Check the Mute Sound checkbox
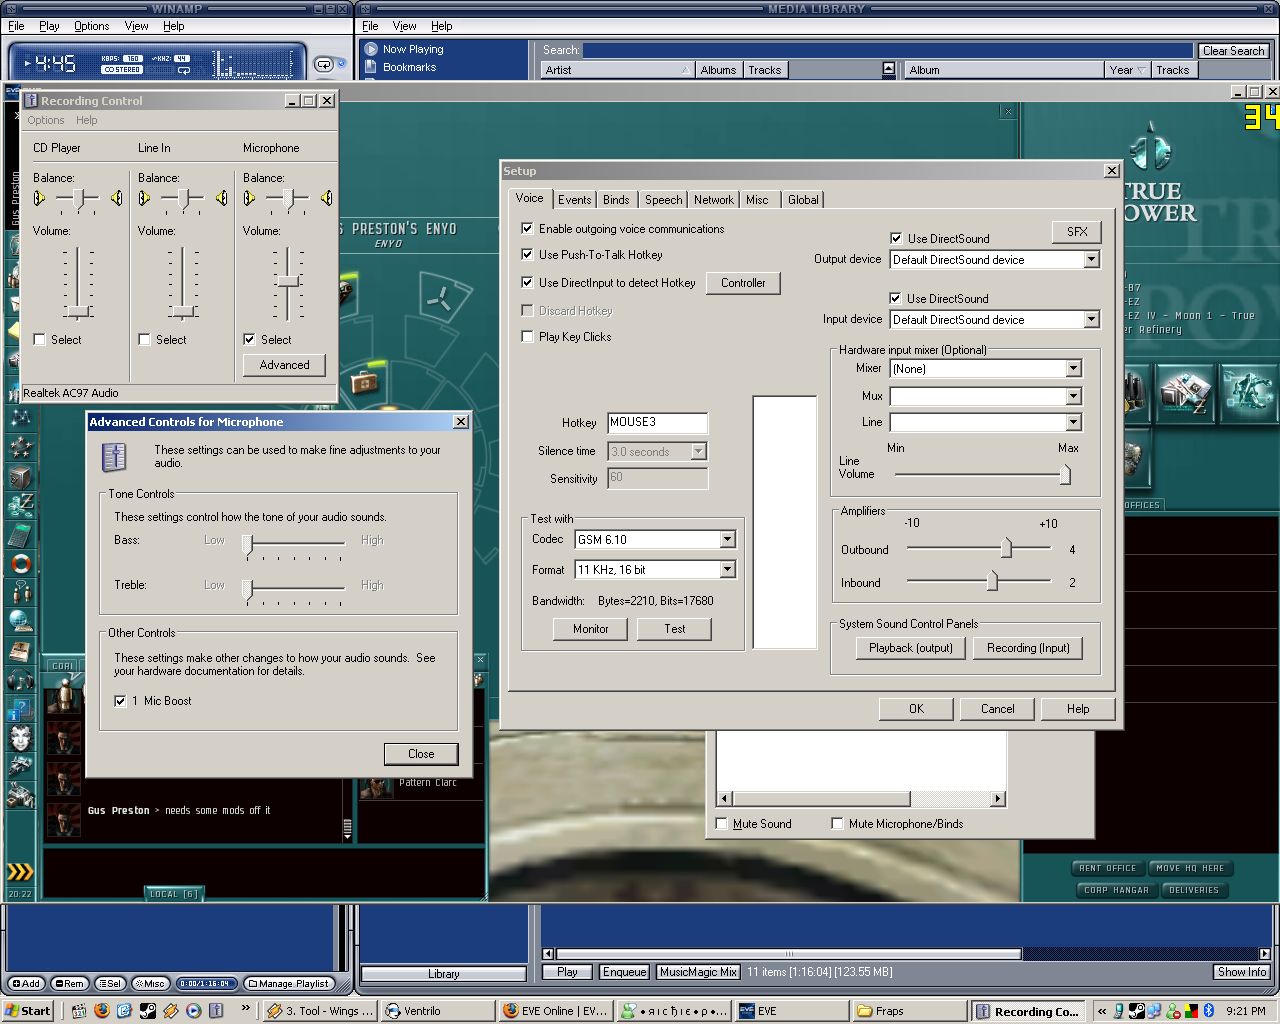 tap(721, 824)
